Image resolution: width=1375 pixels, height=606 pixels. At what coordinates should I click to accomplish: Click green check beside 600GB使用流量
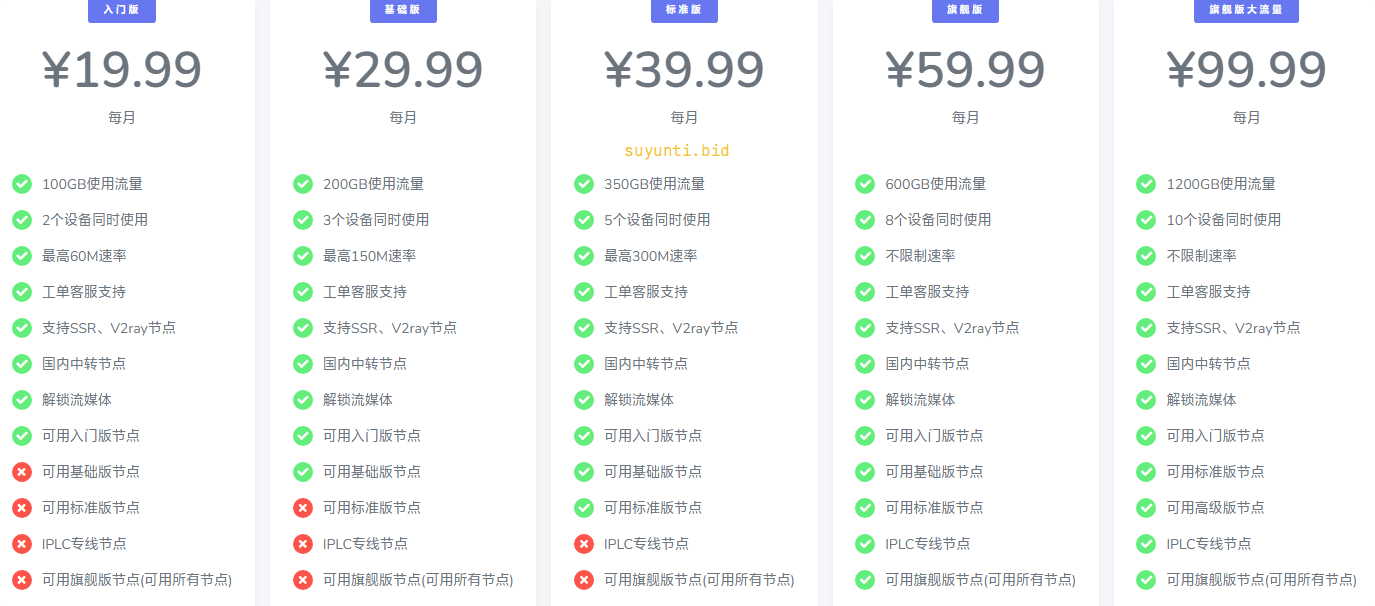point(865,184)
